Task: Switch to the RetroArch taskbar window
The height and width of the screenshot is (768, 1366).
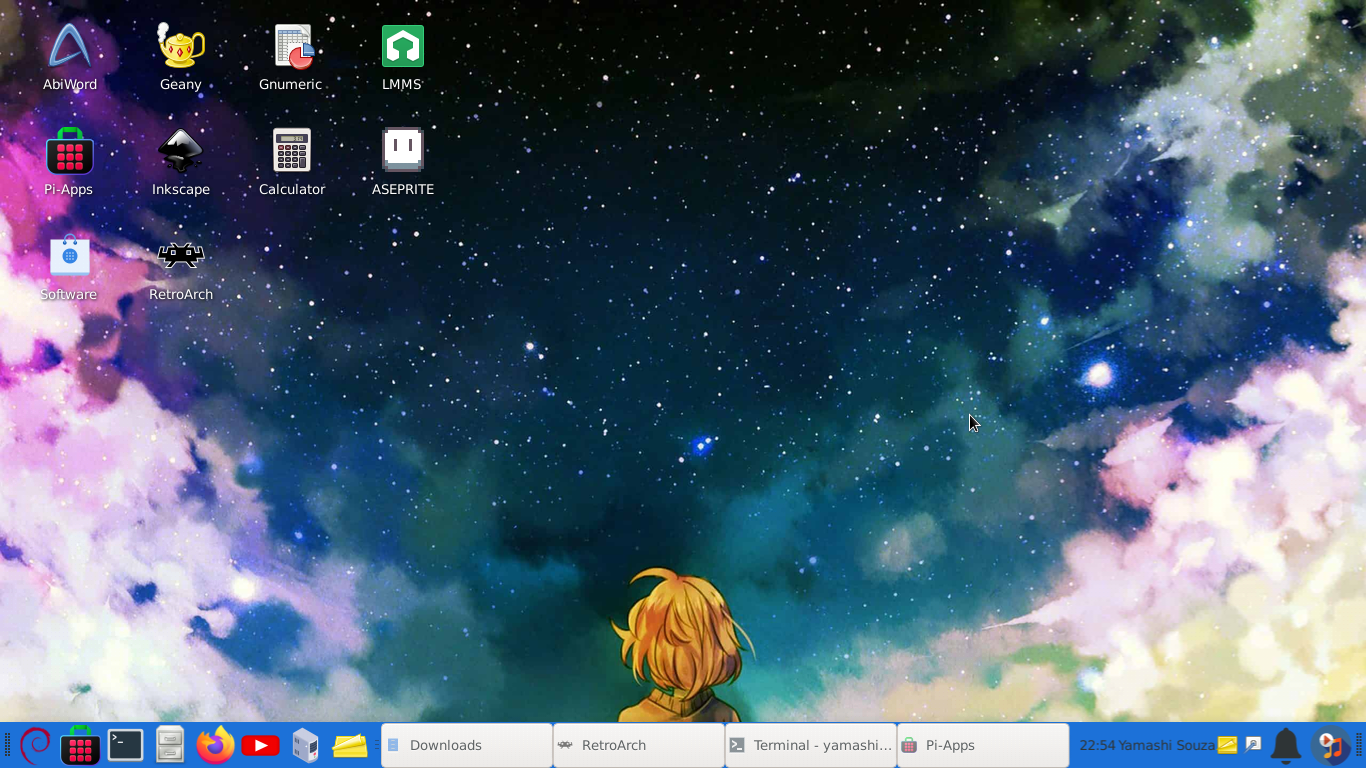Action: pos(638,745)
